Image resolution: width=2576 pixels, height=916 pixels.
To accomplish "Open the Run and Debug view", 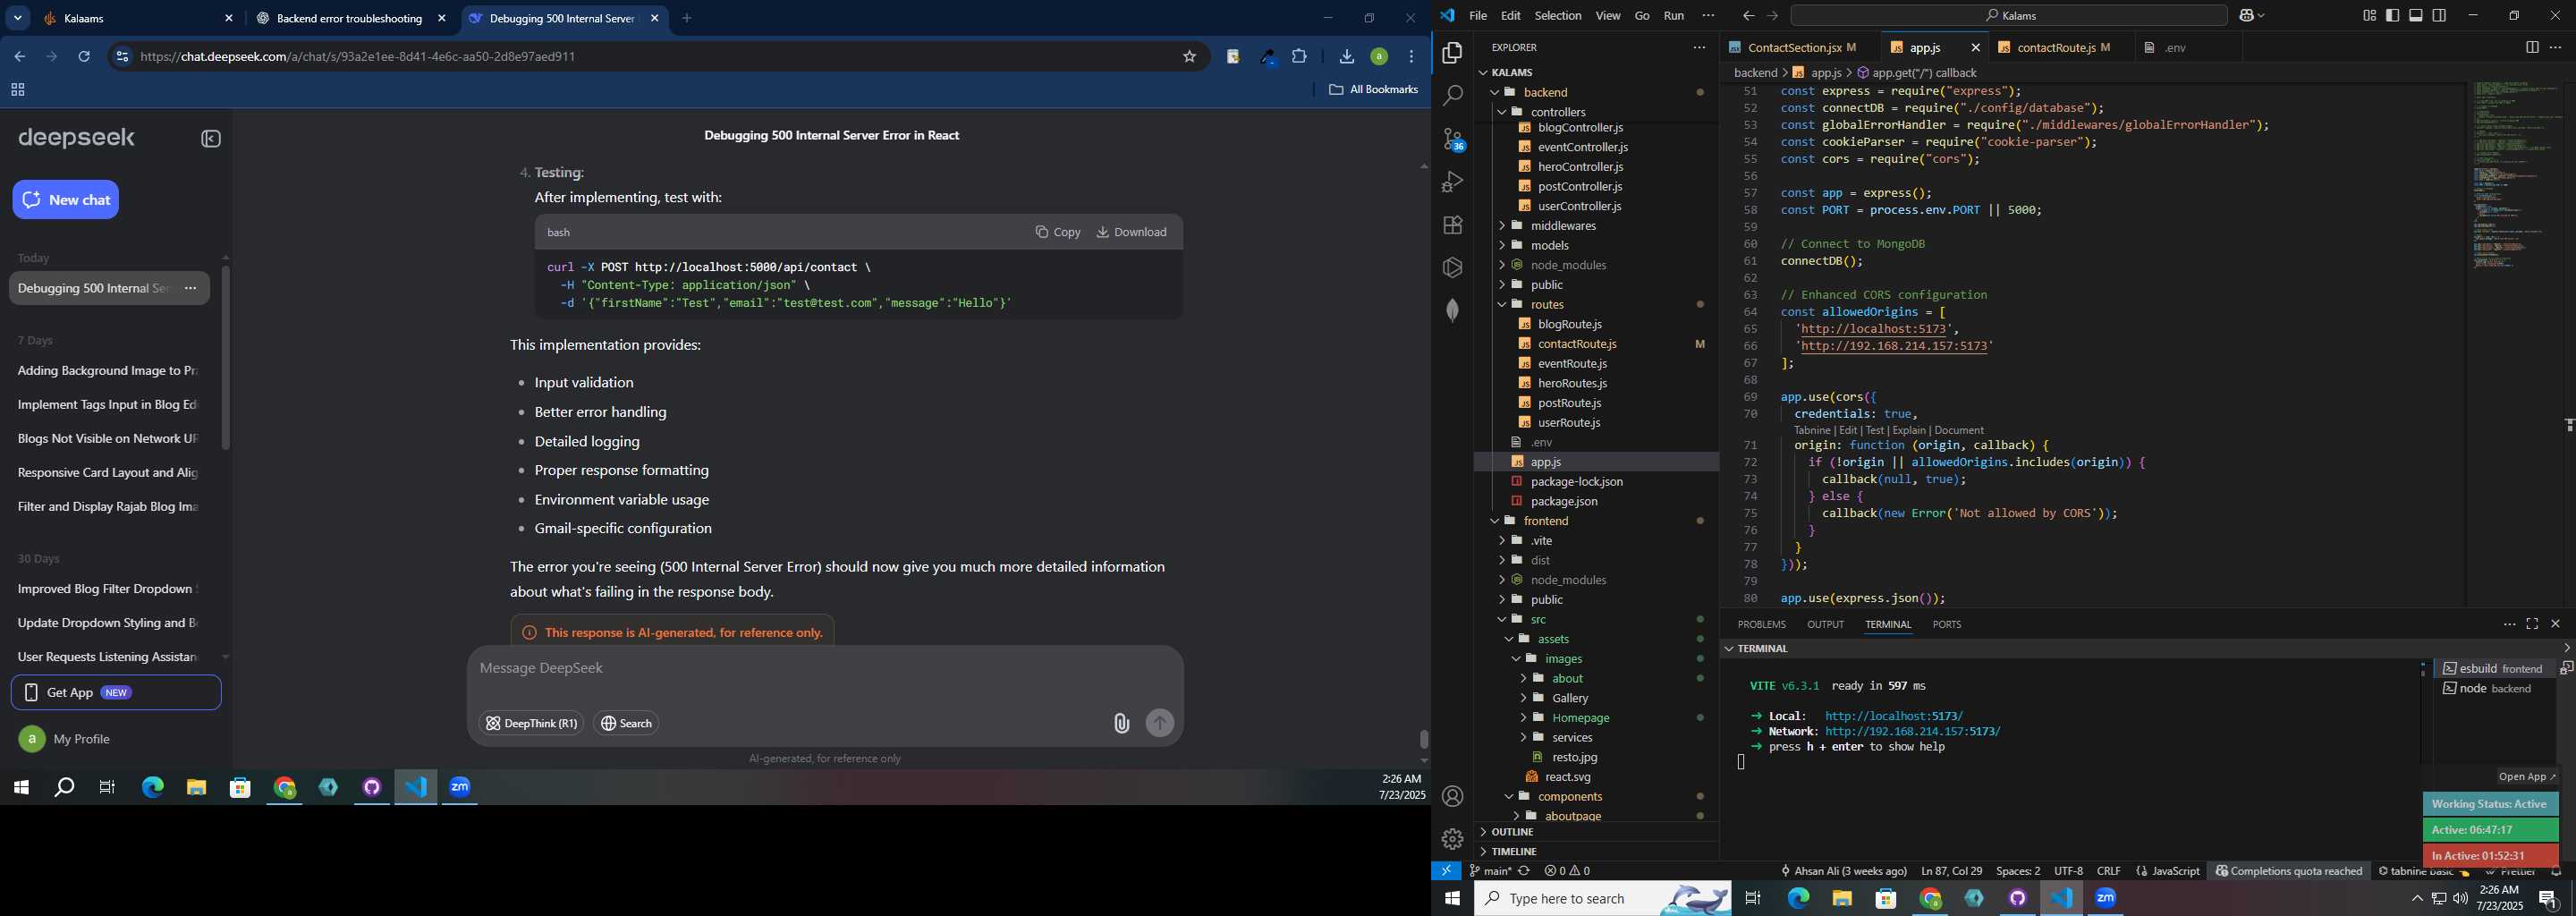I will pyautogui.click(x=1452, y=182).
